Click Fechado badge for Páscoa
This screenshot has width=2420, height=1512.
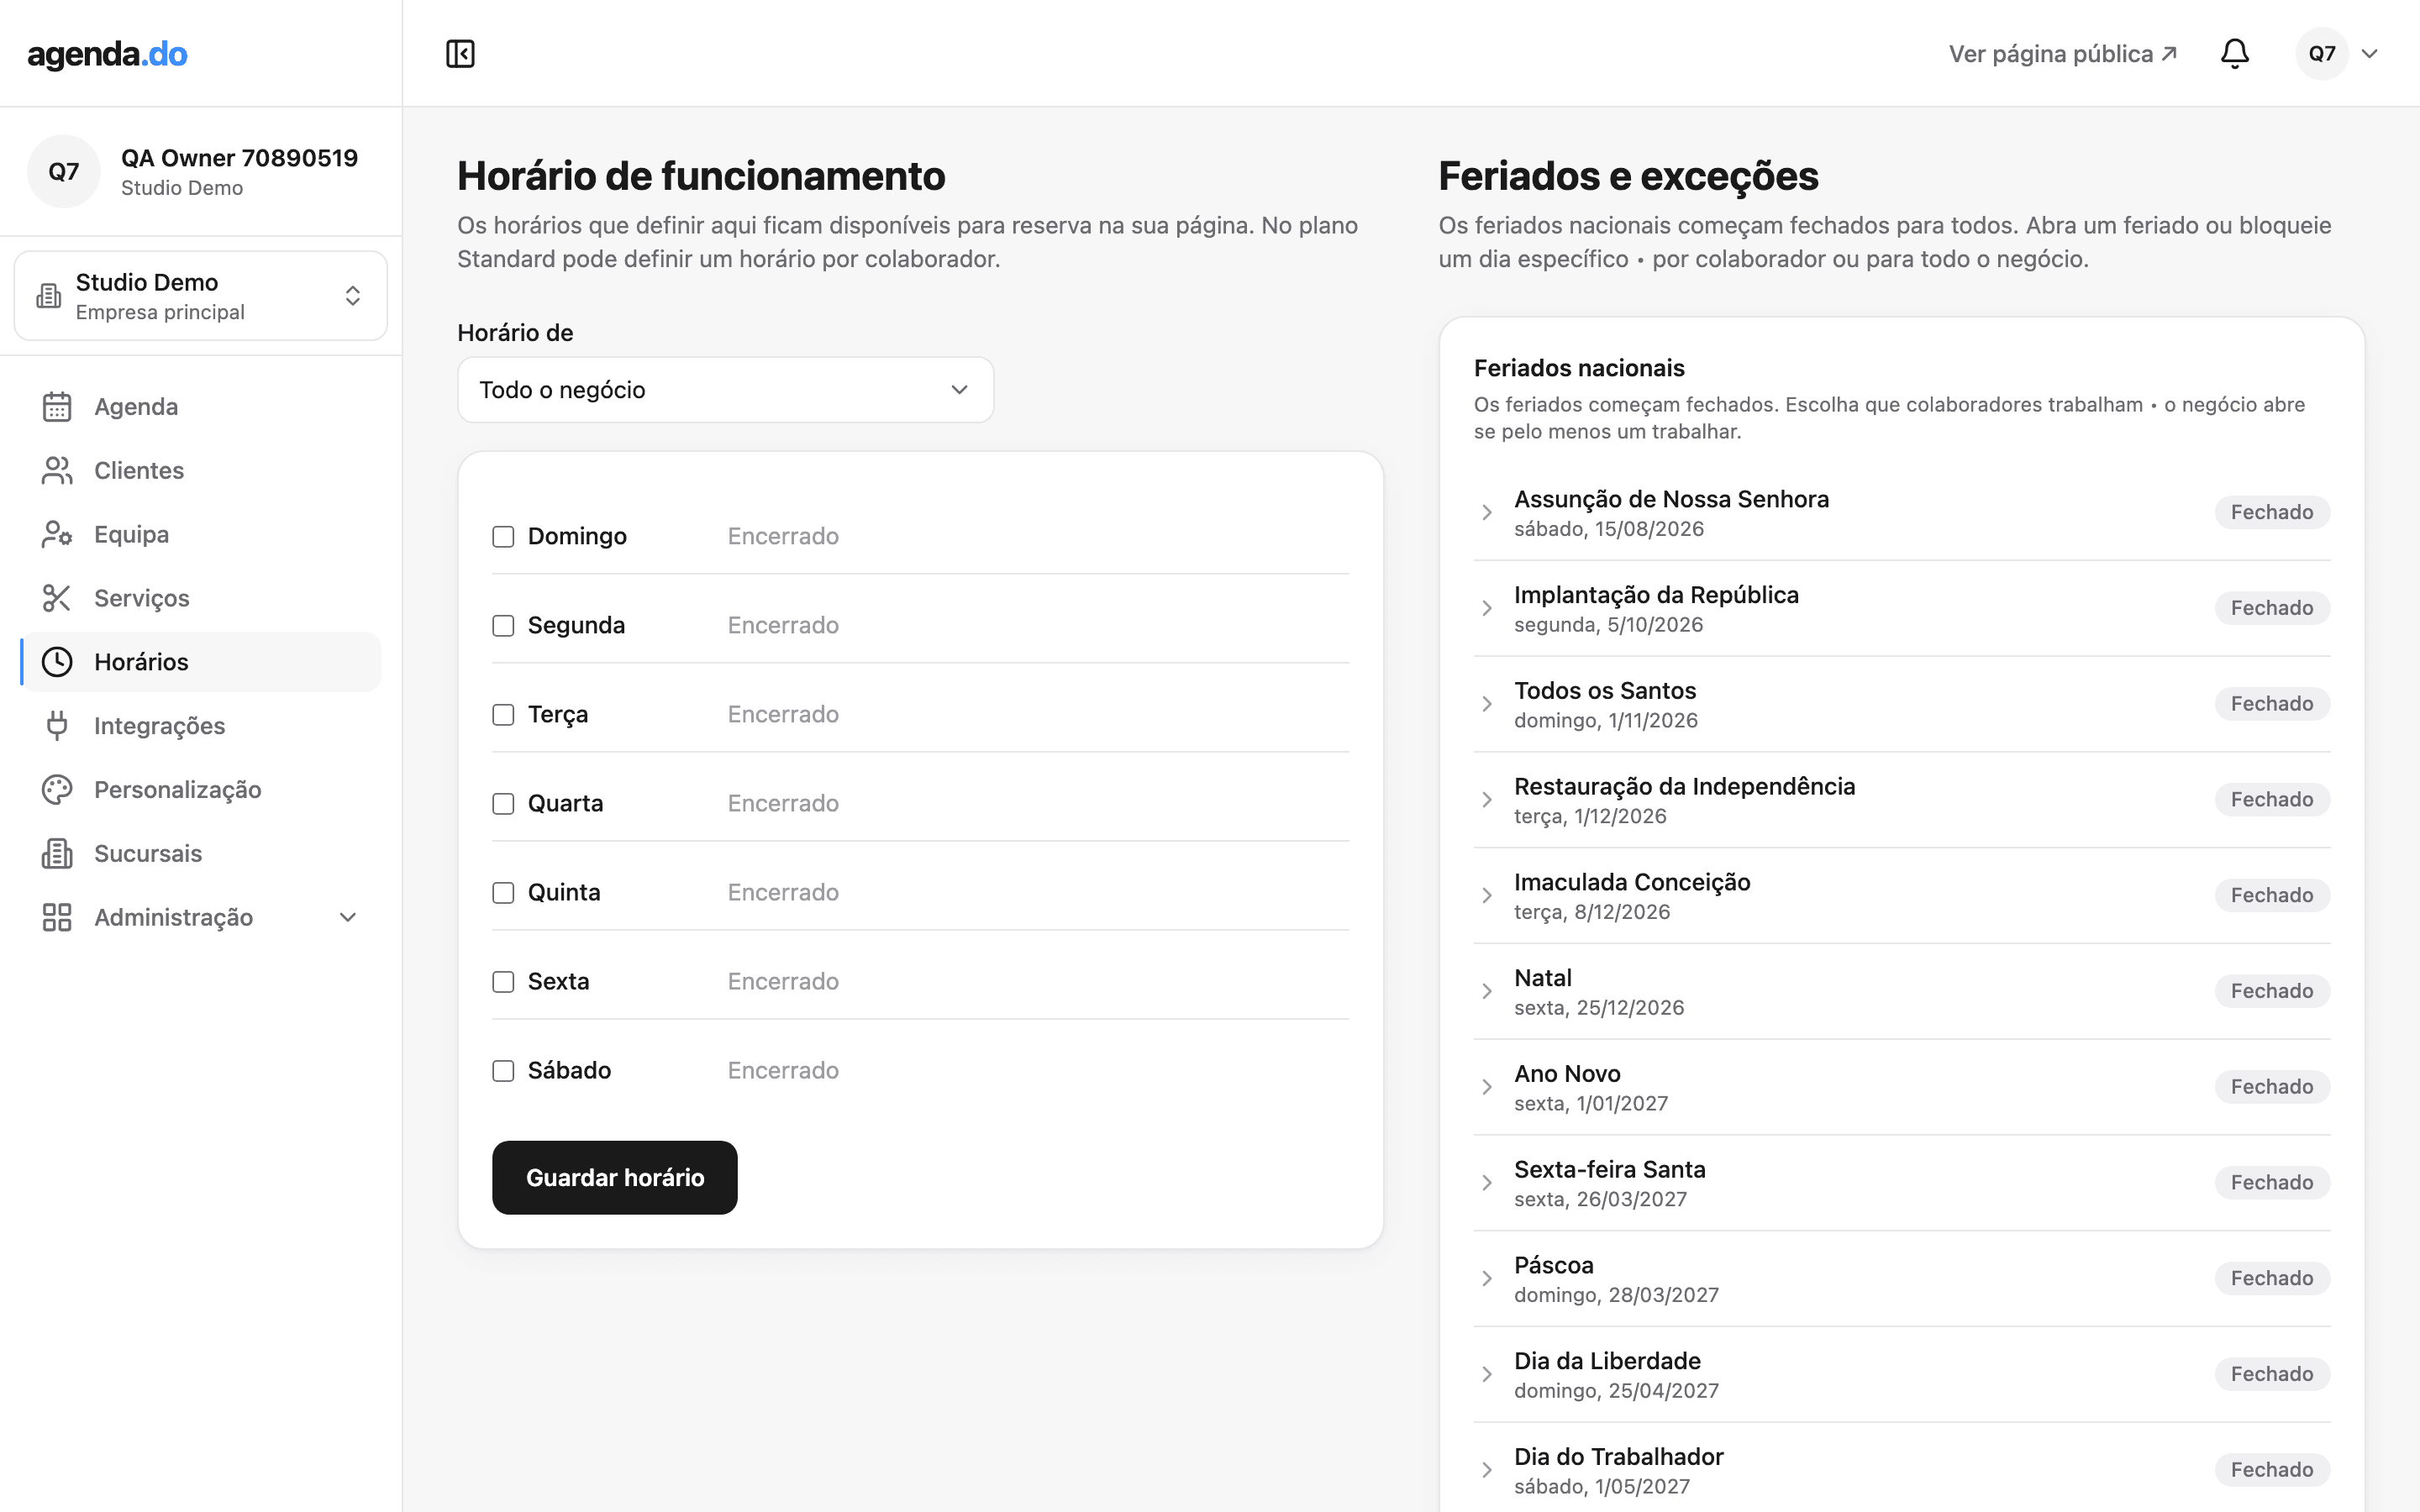(x=2272, y=1279)
